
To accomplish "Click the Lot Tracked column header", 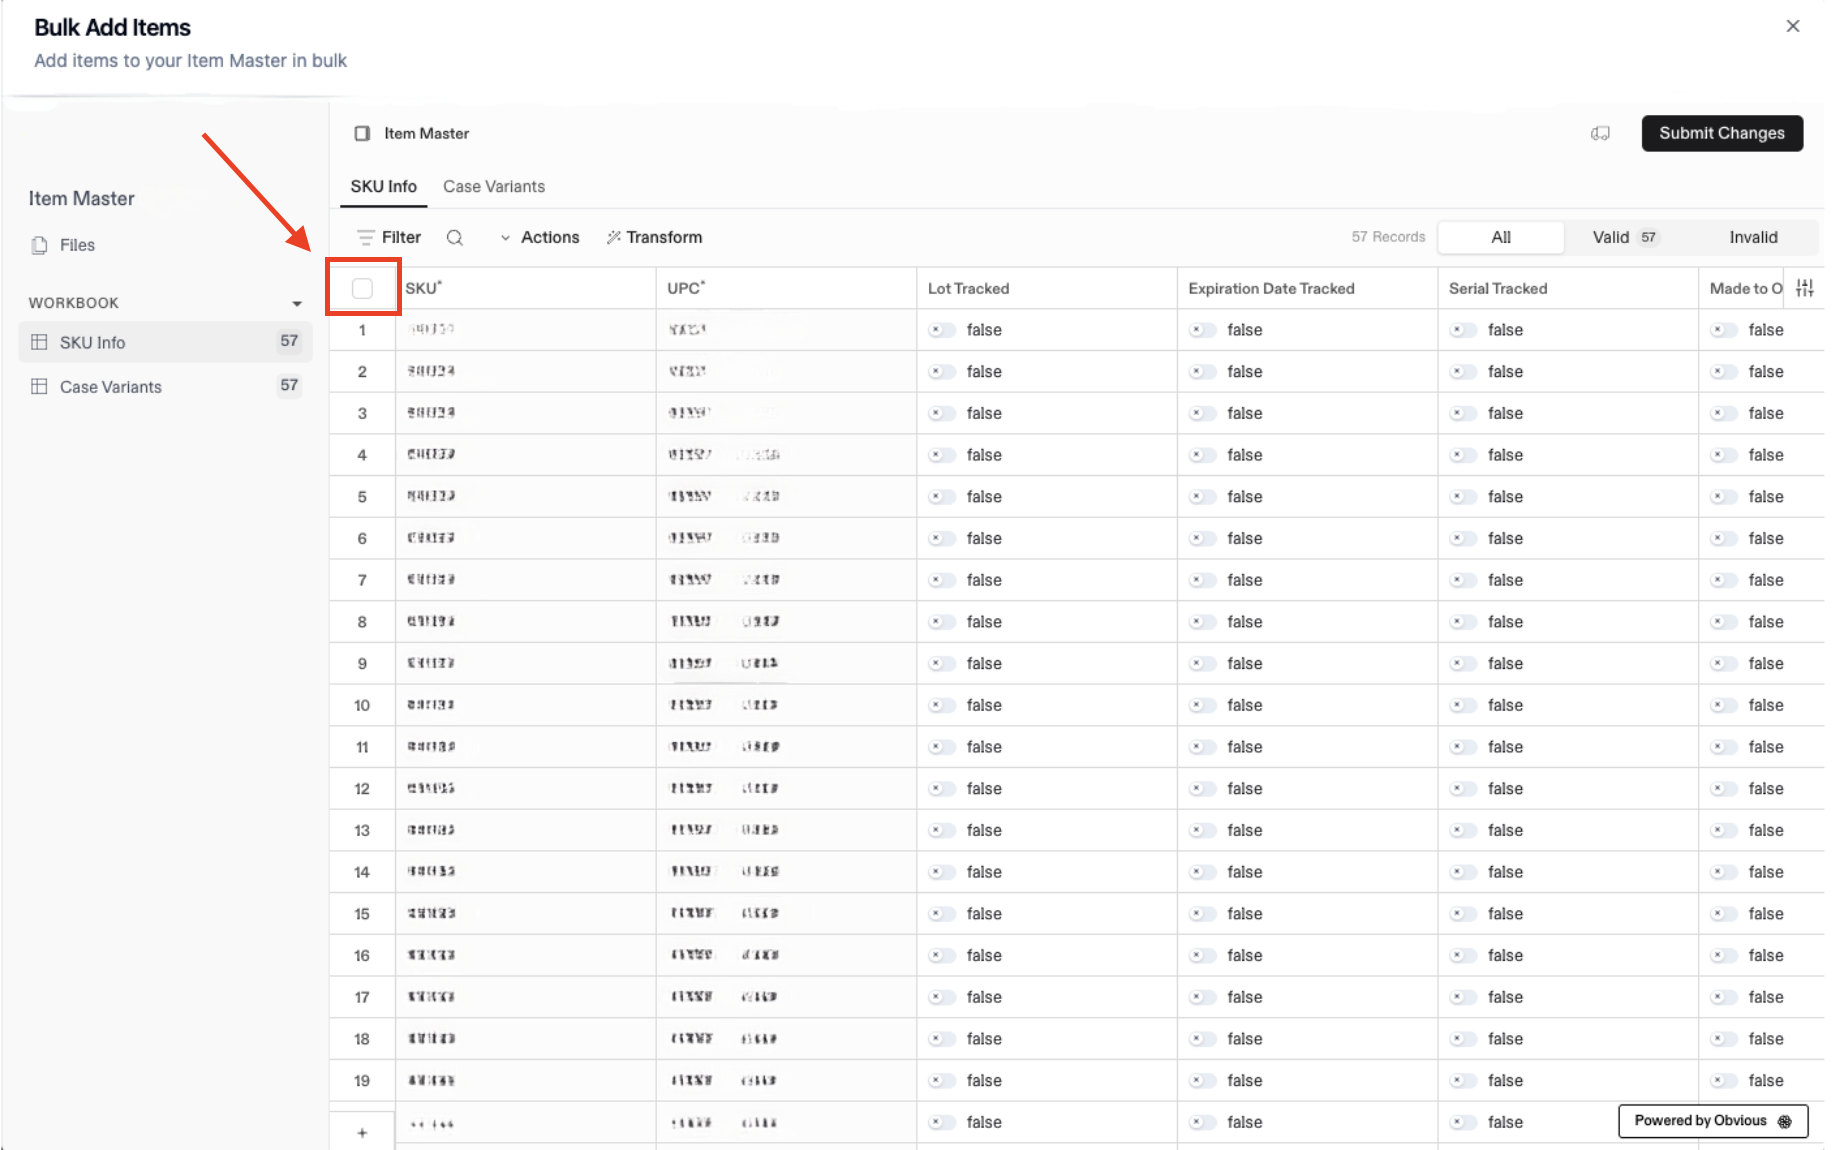I will (1047, 288).
